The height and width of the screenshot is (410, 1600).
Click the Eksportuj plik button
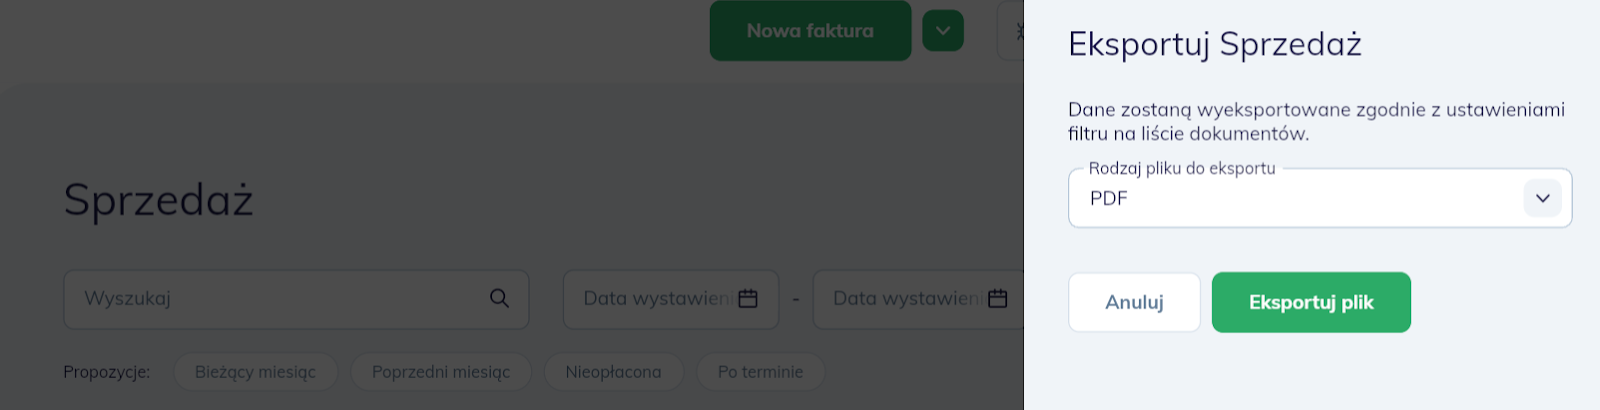[1311, 302]
